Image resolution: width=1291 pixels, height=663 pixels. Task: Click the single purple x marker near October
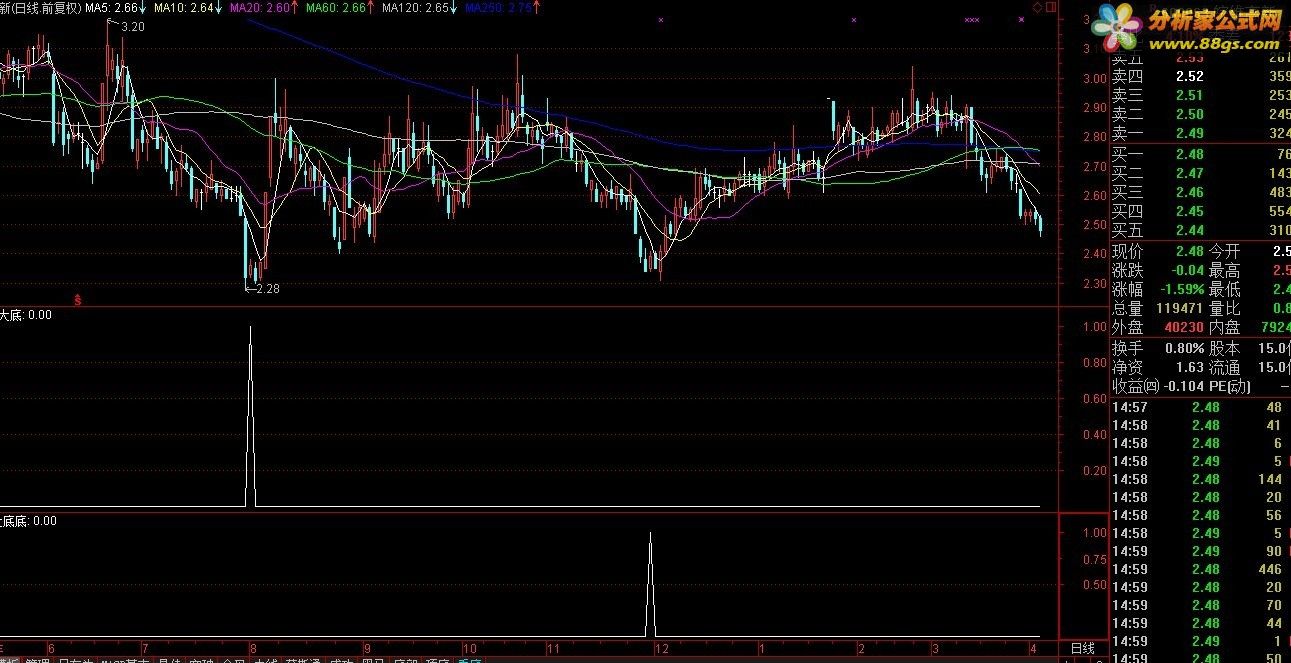(x=660, y=19)
